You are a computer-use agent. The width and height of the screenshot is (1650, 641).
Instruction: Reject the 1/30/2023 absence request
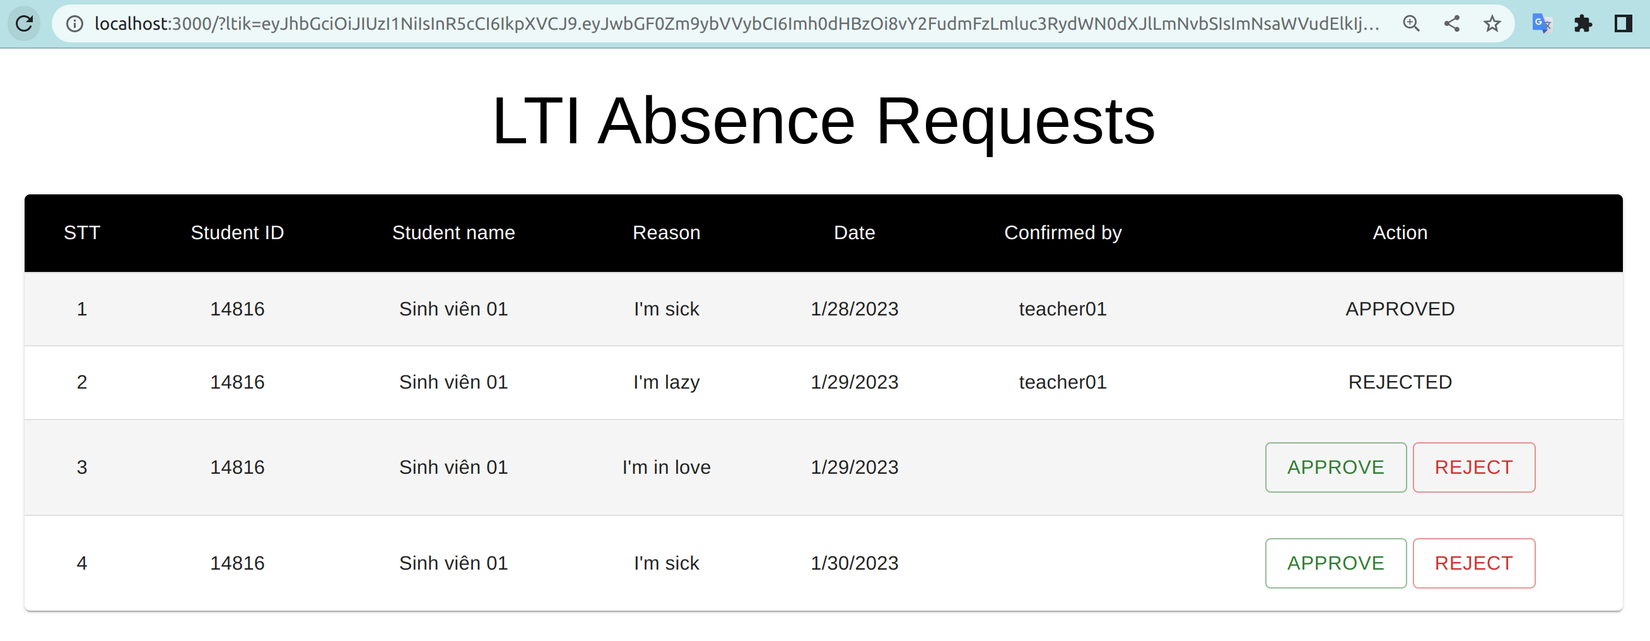pyautogui.click(x=1473, y=563)
